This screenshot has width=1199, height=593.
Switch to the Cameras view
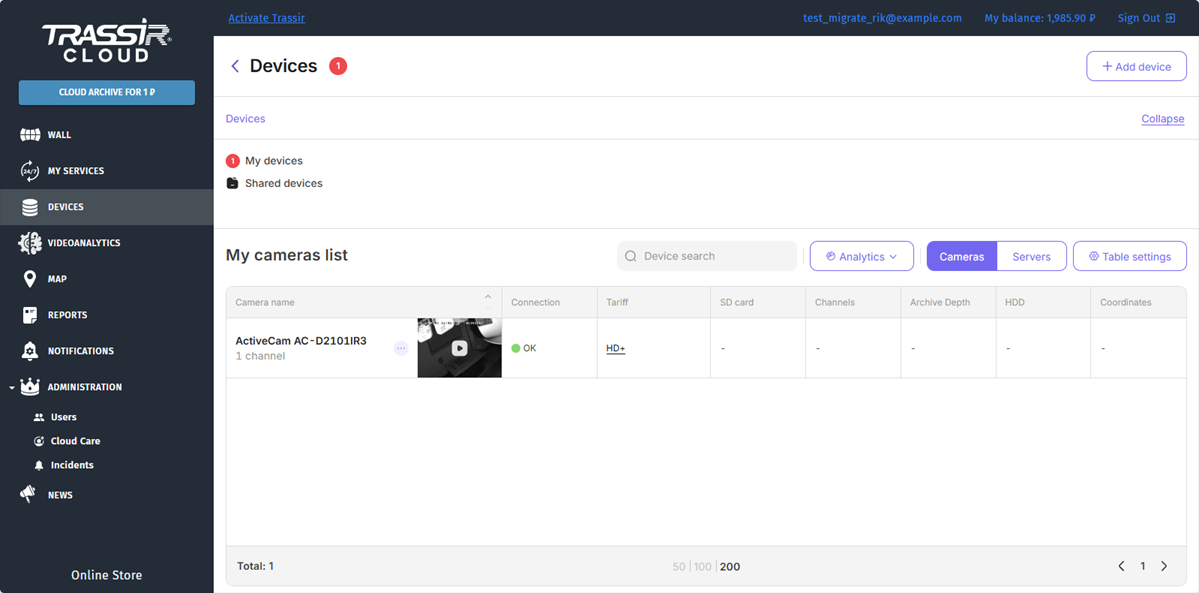tap(962, 257)
